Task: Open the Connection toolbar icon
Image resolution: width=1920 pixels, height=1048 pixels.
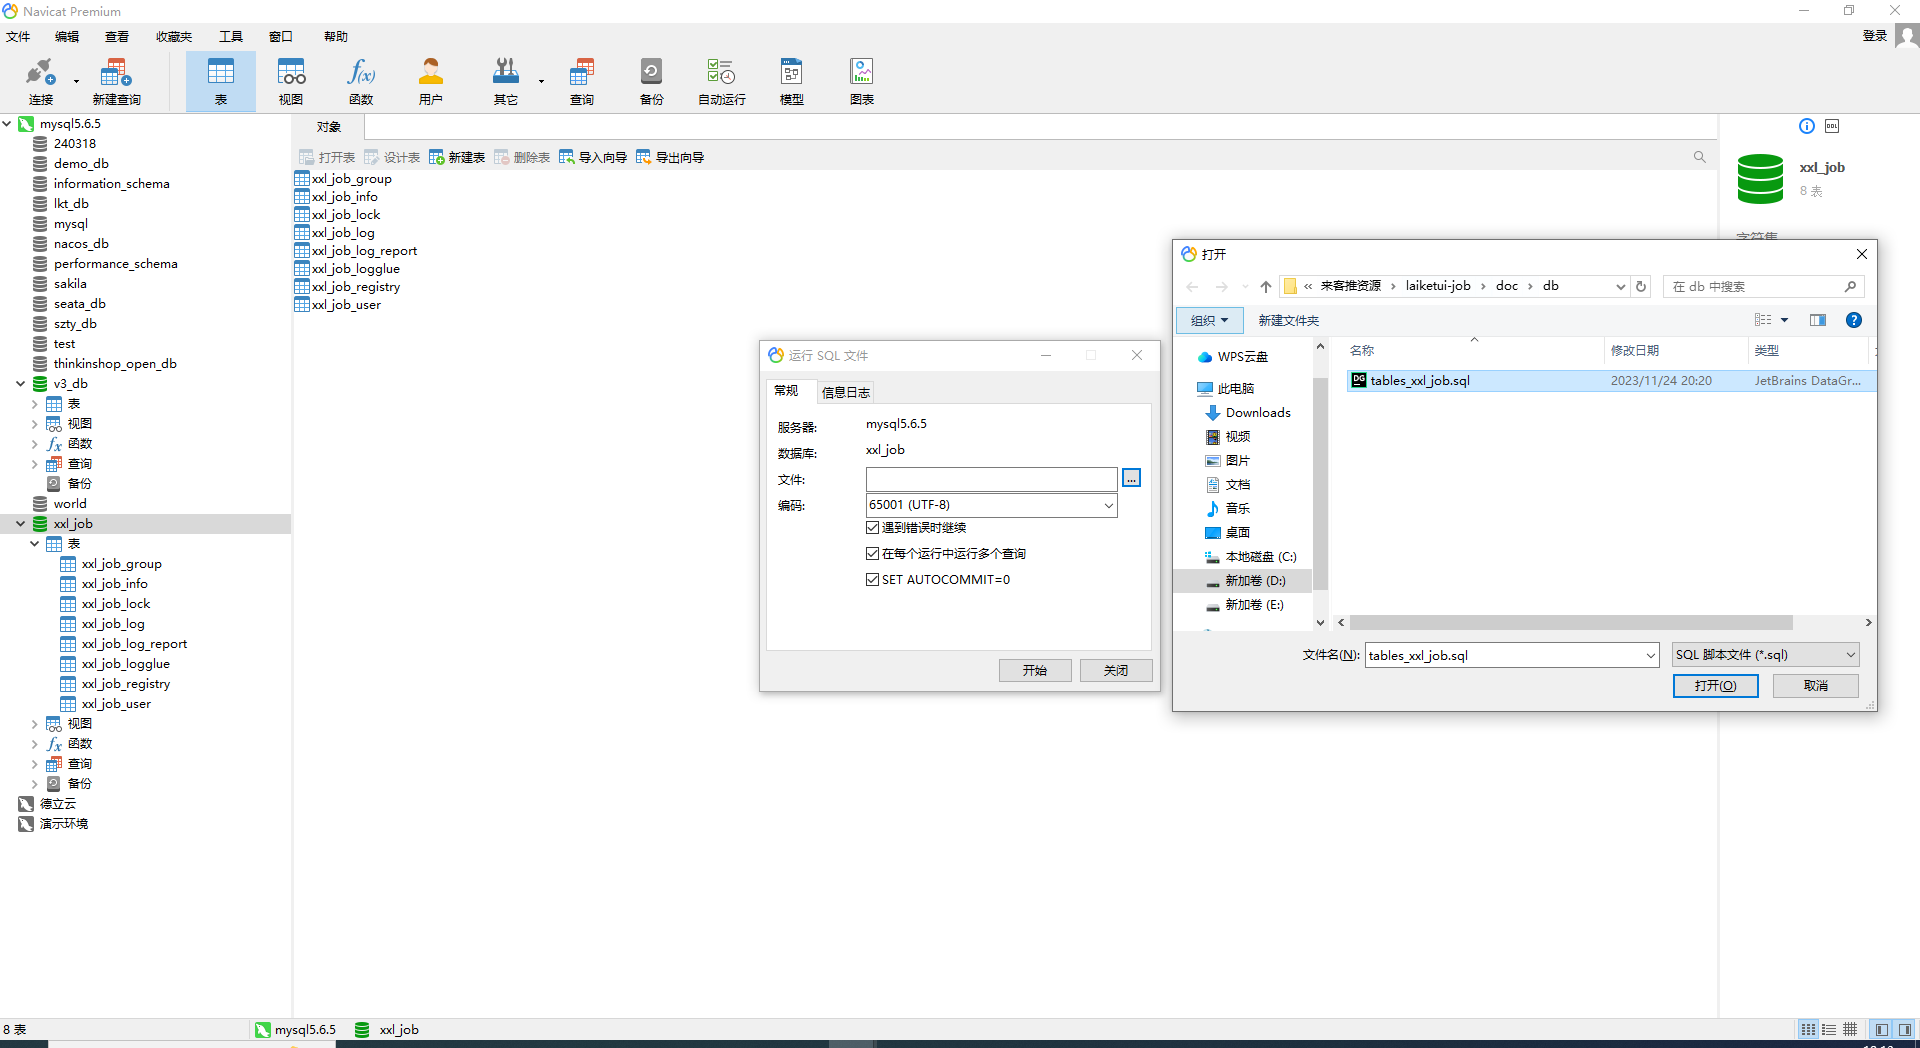Action: point(40,81)
